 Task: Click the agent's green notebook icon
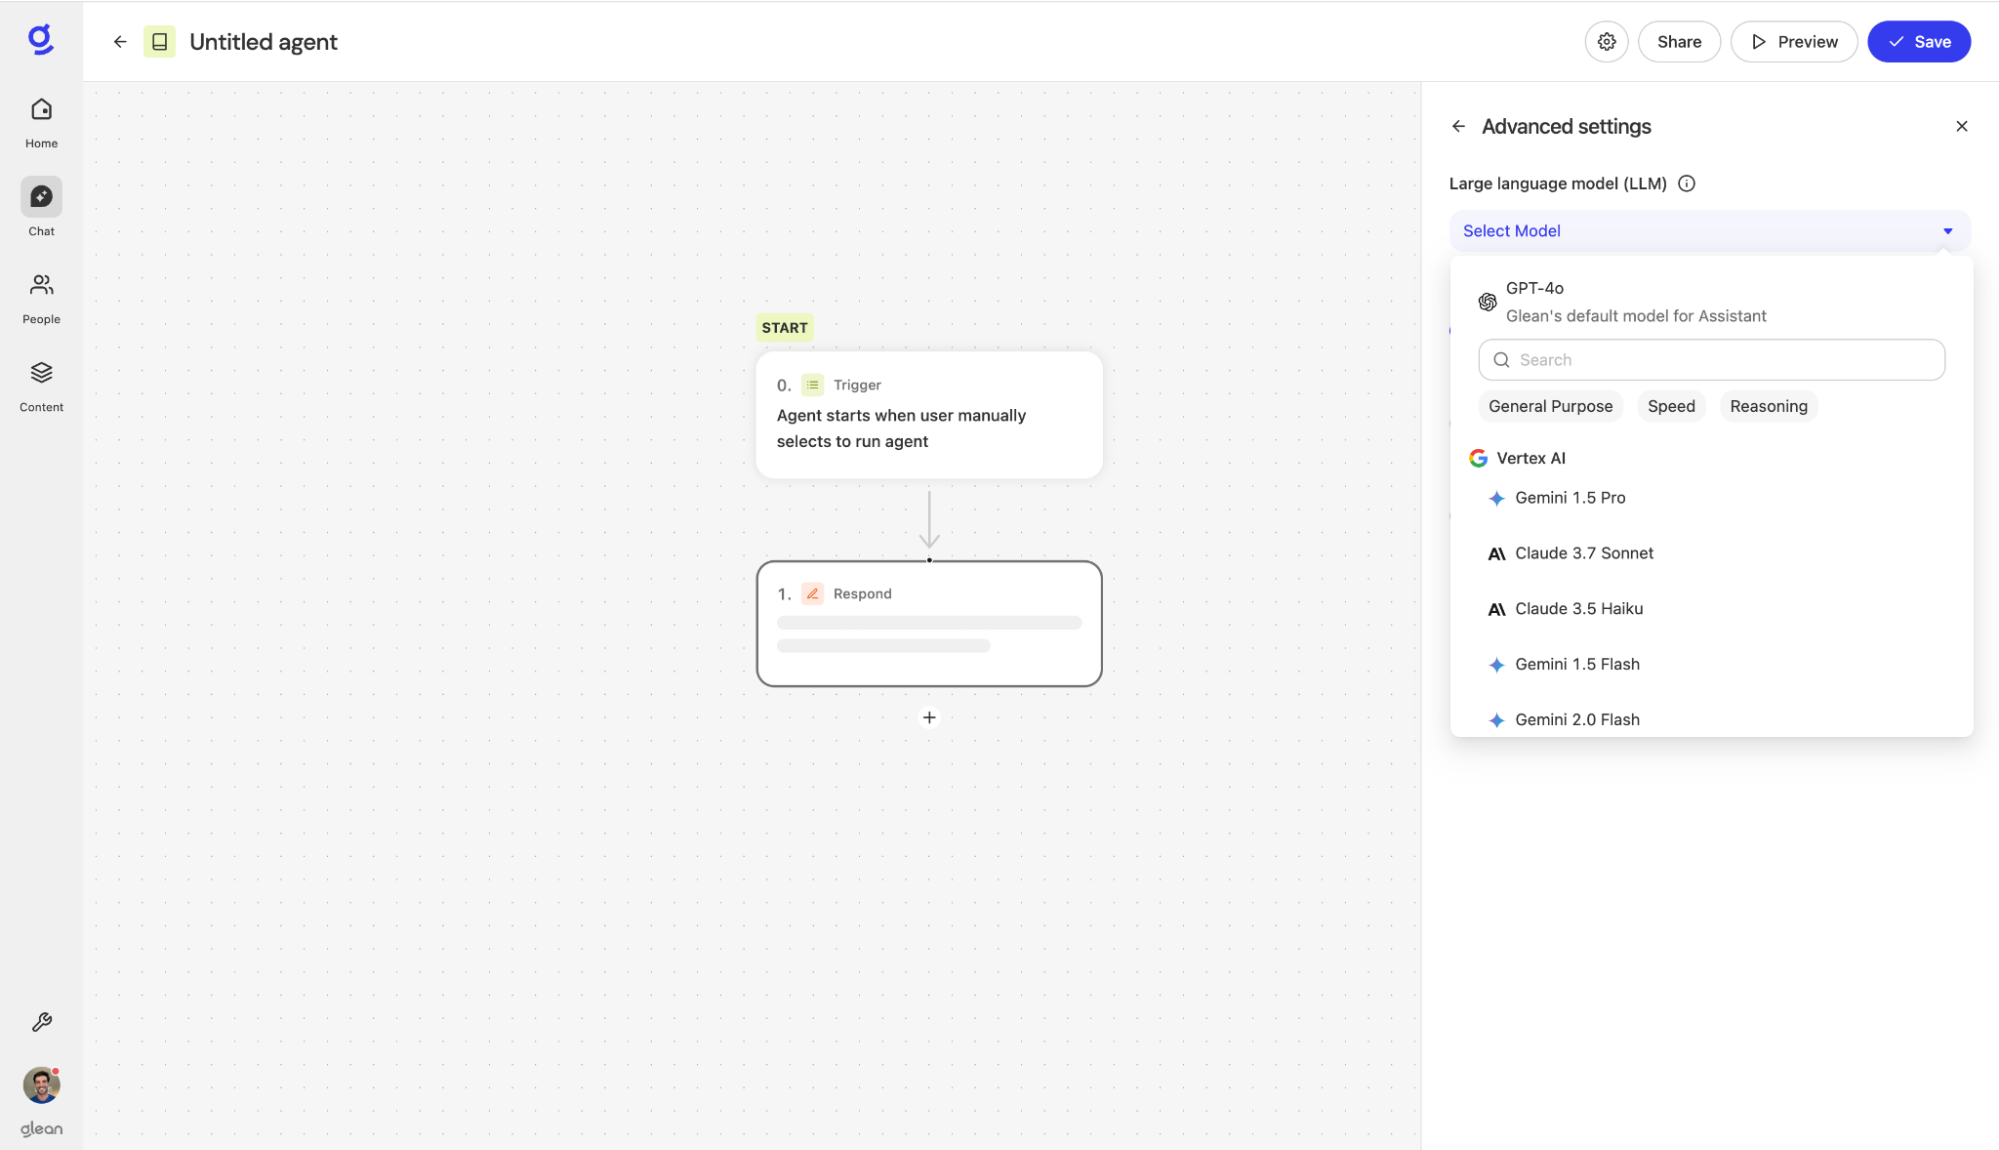tap(159, 42)
